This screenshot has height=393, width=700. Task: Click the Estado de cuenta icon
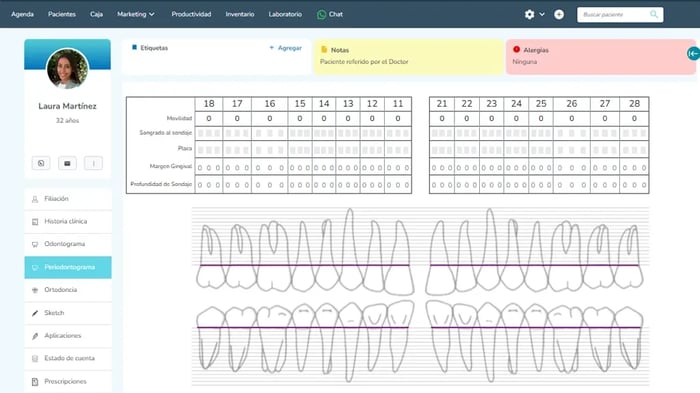click(35, 359)
